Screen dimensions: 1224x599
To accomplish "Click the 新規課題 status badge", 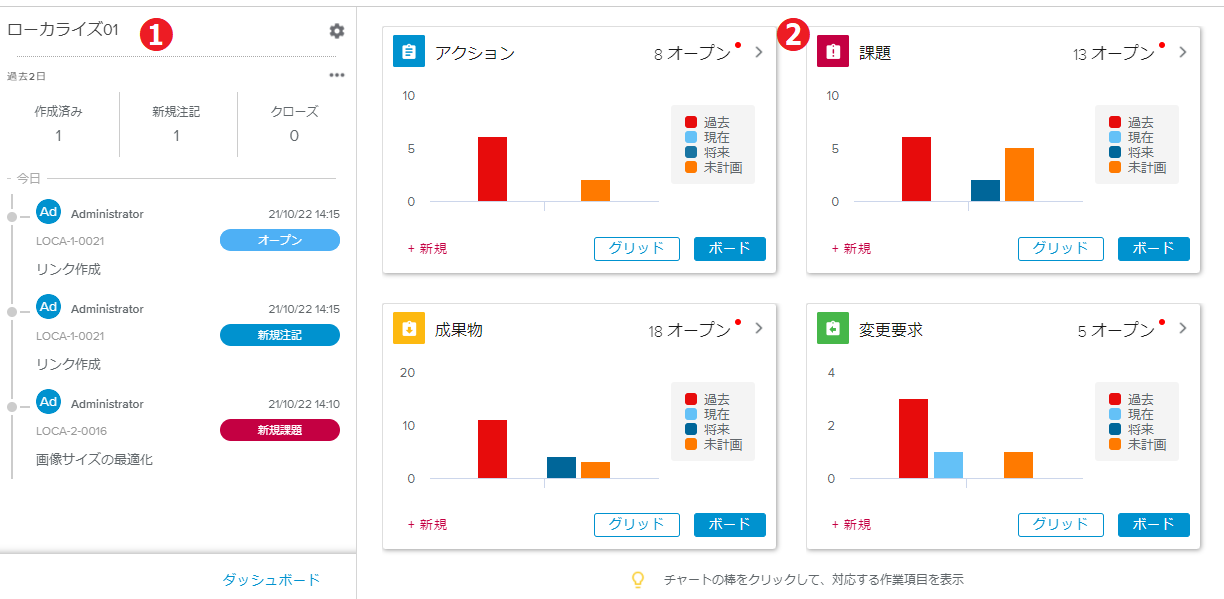I will (280, 430).
